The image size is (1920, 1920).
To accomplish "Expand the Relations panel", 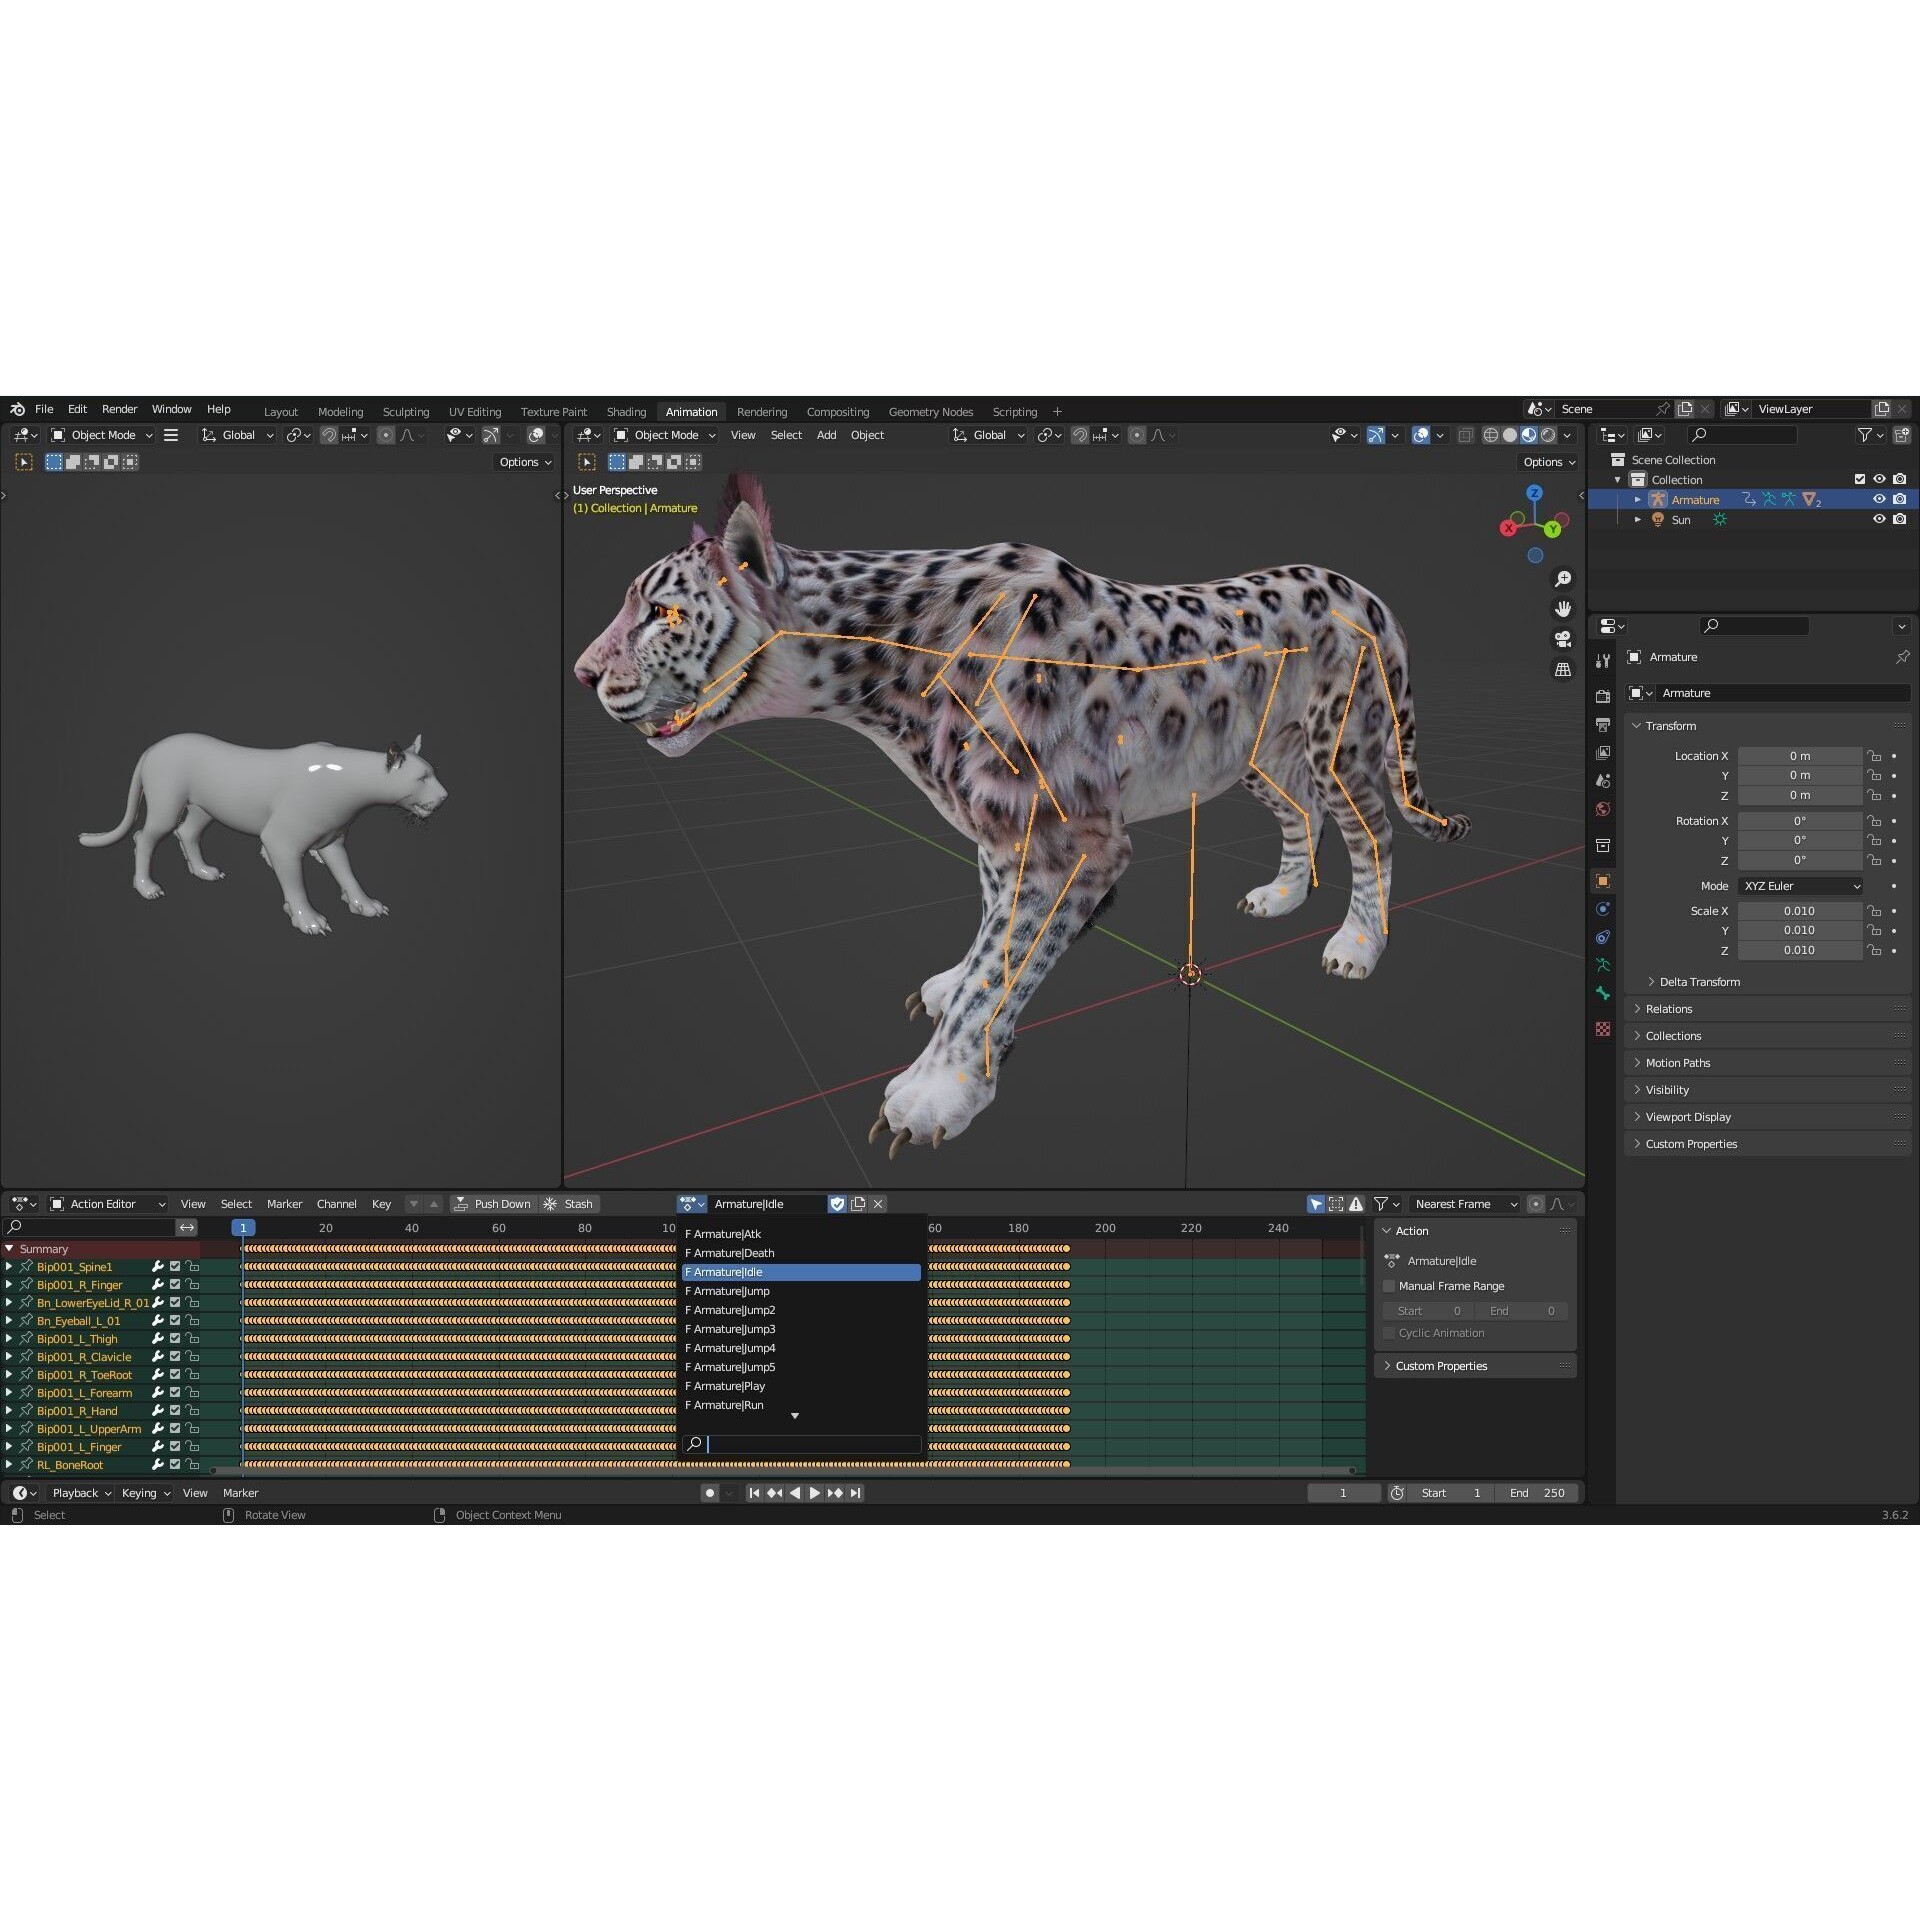I will [x=1668, y=1008].
